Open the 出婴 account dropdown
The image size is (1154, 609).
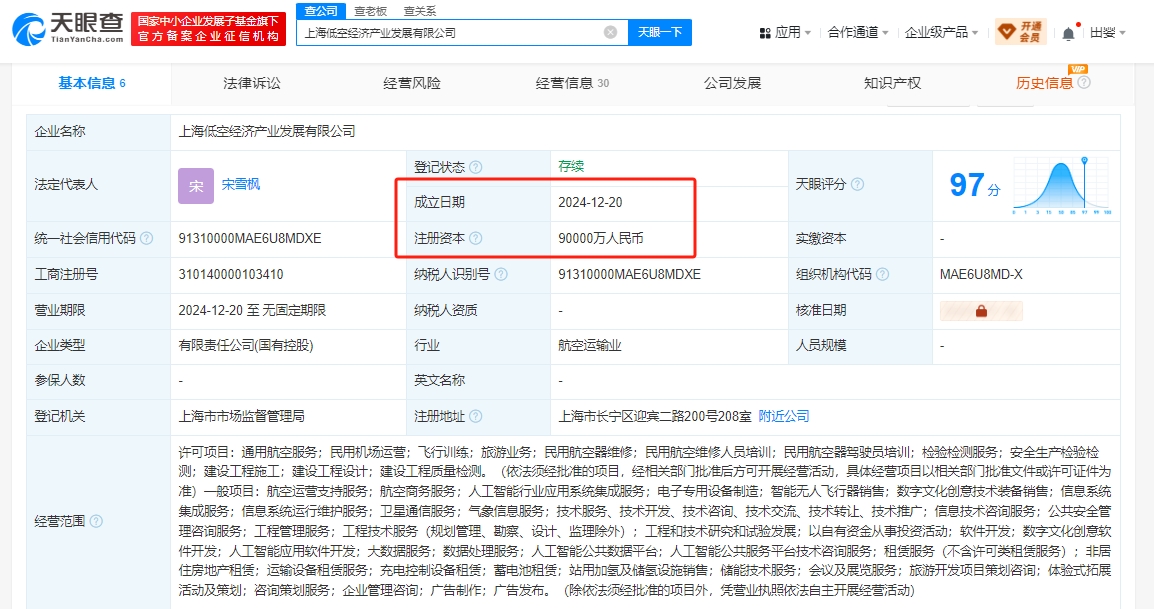tap(1106, 30)
